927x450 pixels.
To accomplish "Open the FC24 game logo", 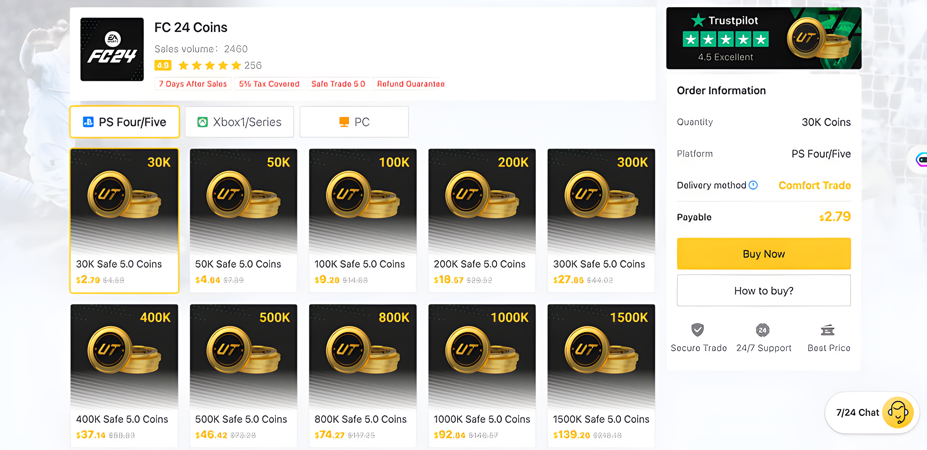I will pos(112,49).
